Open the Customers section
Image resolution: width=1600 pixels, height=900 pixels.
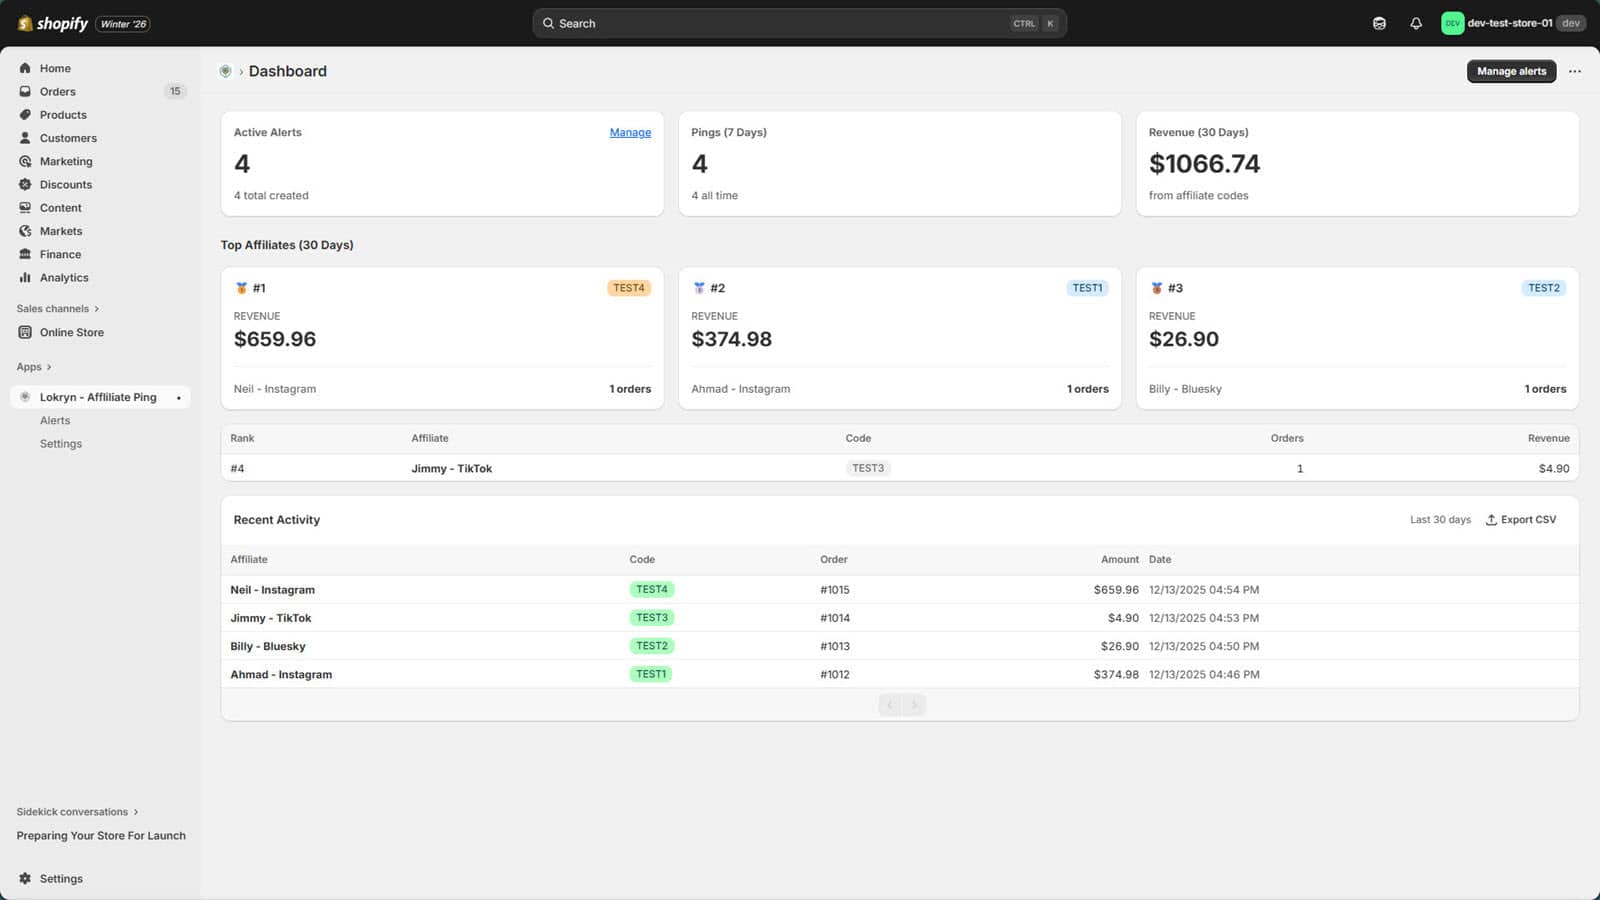coord(68,138)
